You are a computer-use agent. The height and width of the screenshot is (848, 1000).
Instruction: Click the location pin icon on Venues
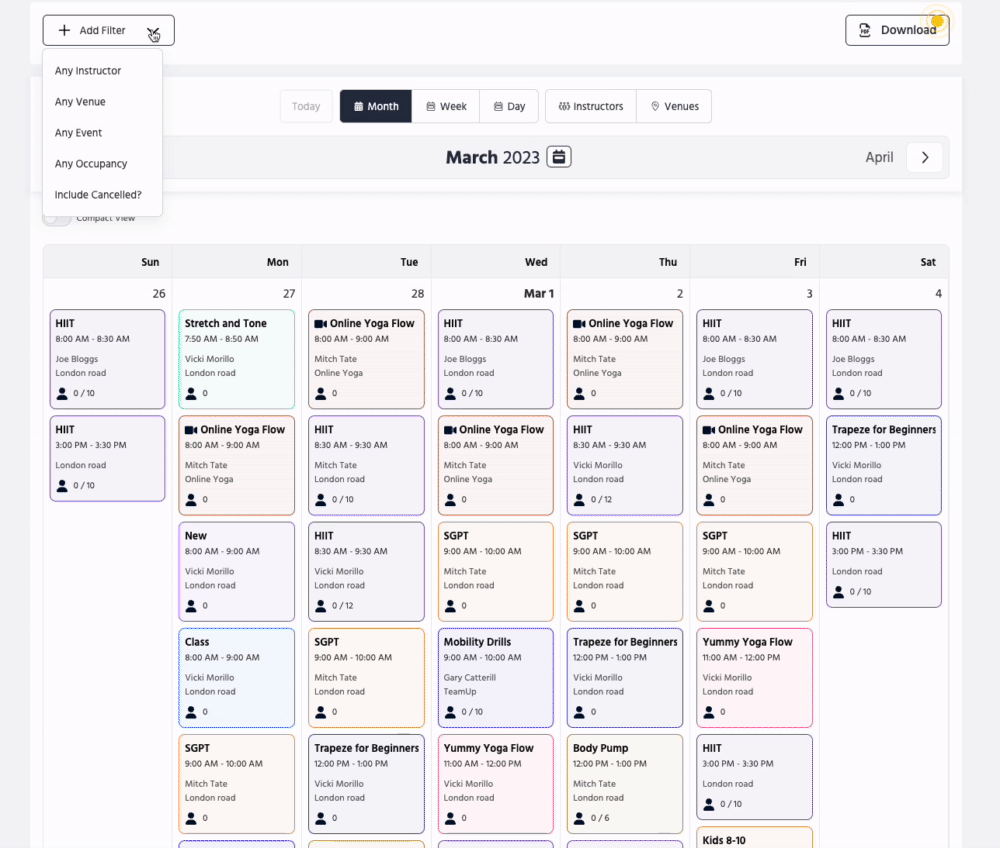[x=655, y=106]
